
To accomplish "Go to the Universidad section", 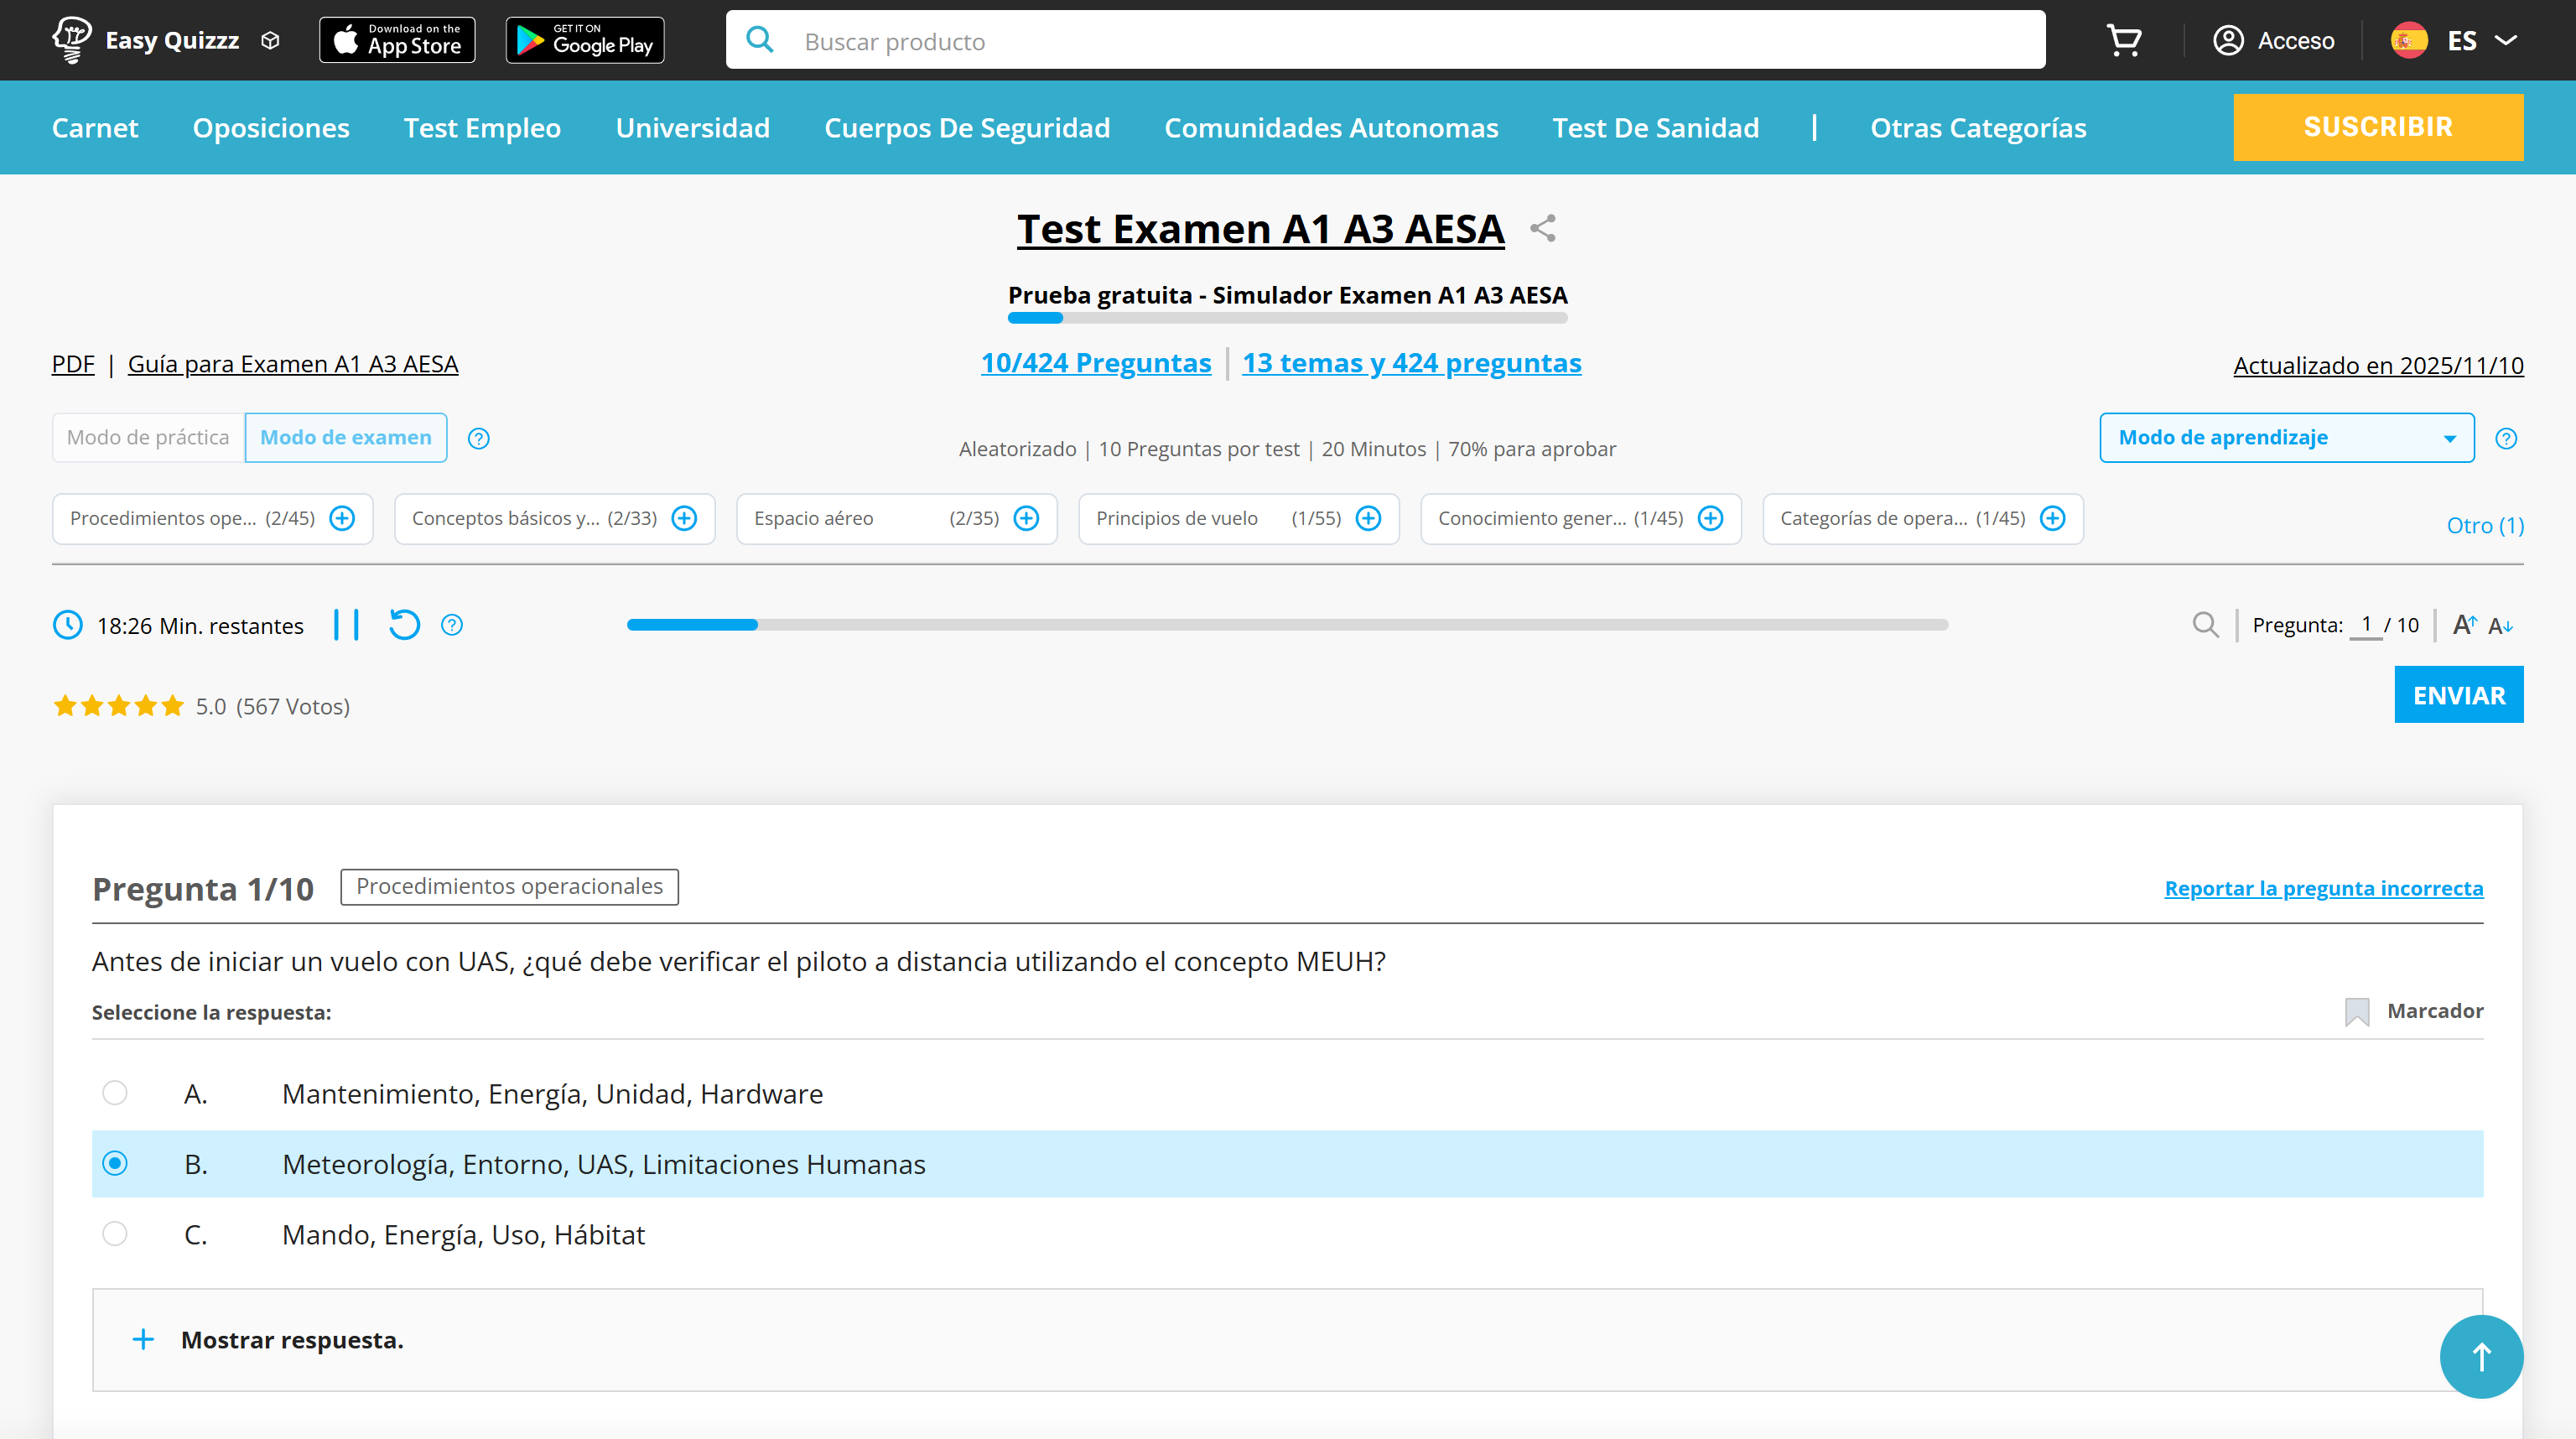I will click(693, 127).
